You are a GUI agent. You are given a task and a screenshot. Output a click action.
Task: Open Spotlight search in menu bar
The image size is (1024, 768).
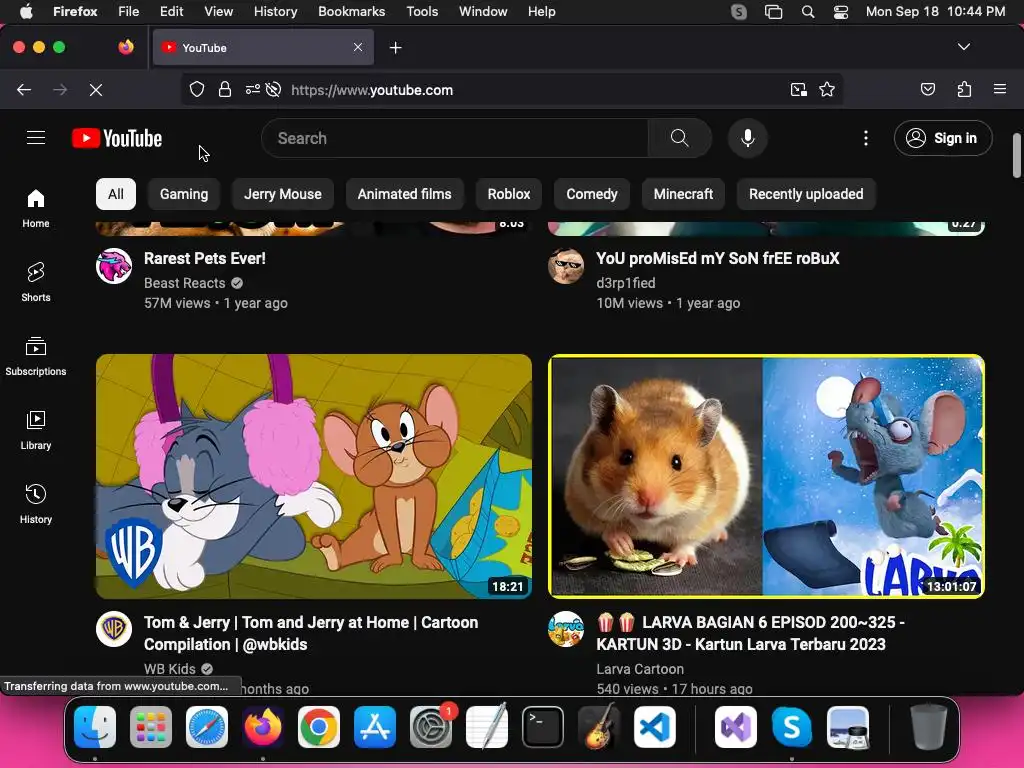coord(808,12)
